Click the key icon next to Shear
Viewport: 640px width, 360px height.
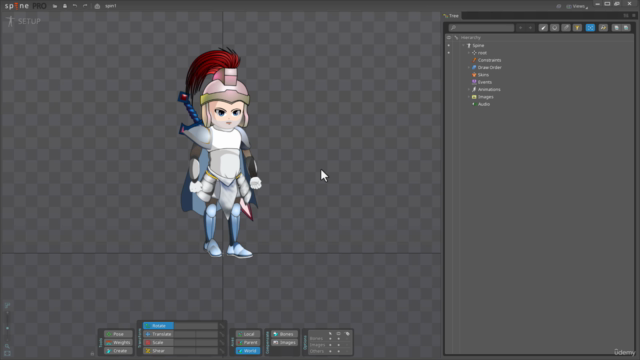[x=222, y=351]
